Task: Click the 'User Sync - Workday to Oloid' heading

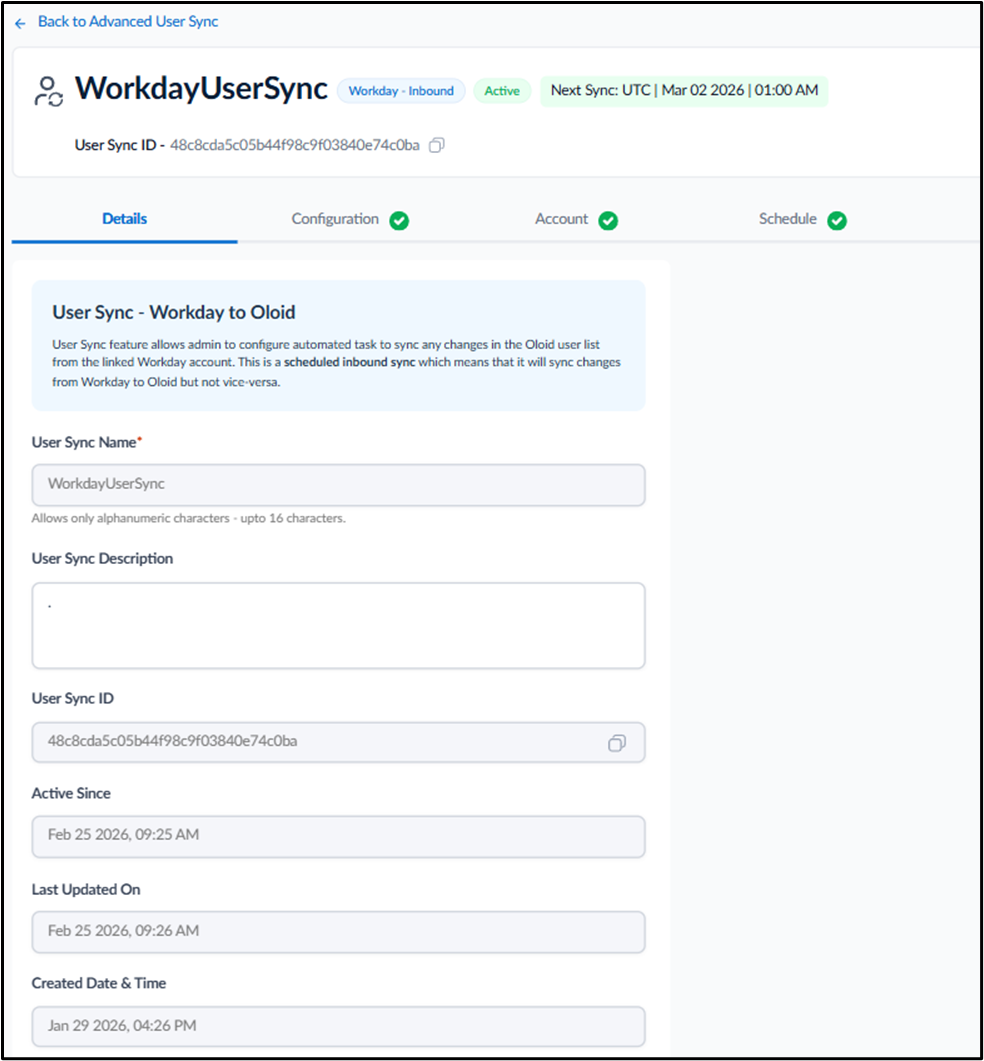Action: click(x=174, y=313)
